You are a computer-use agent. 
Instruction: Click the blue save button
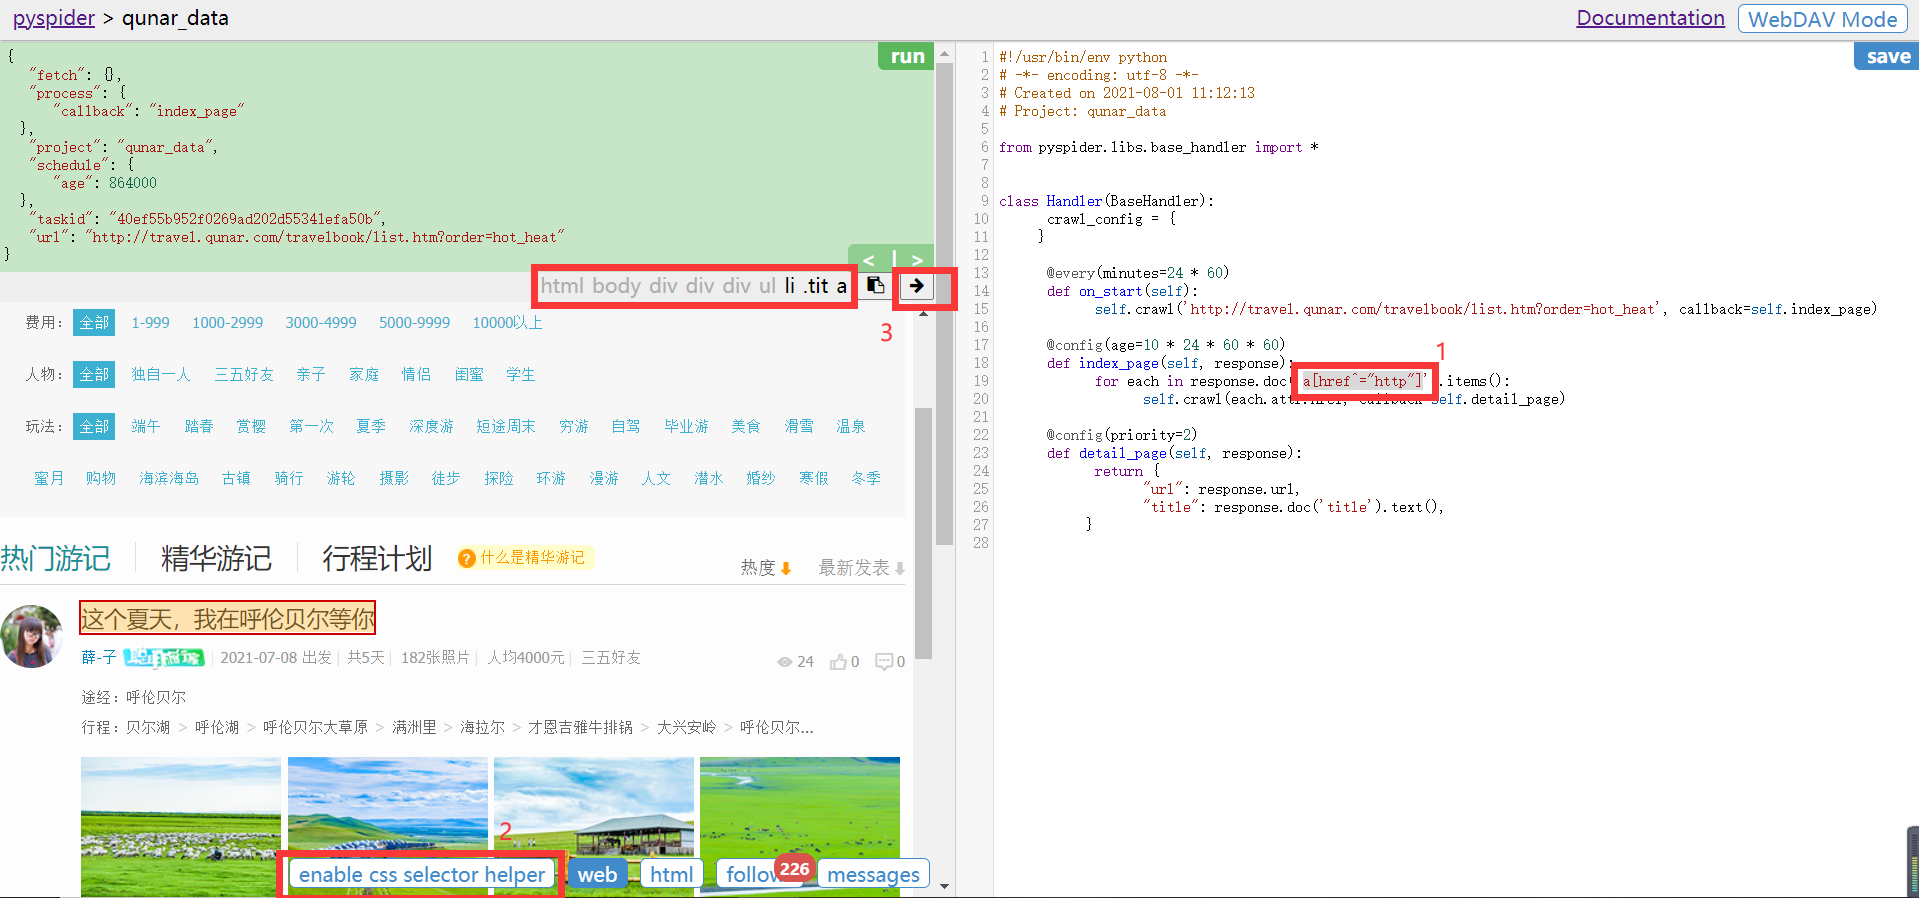pos(1887,56)
